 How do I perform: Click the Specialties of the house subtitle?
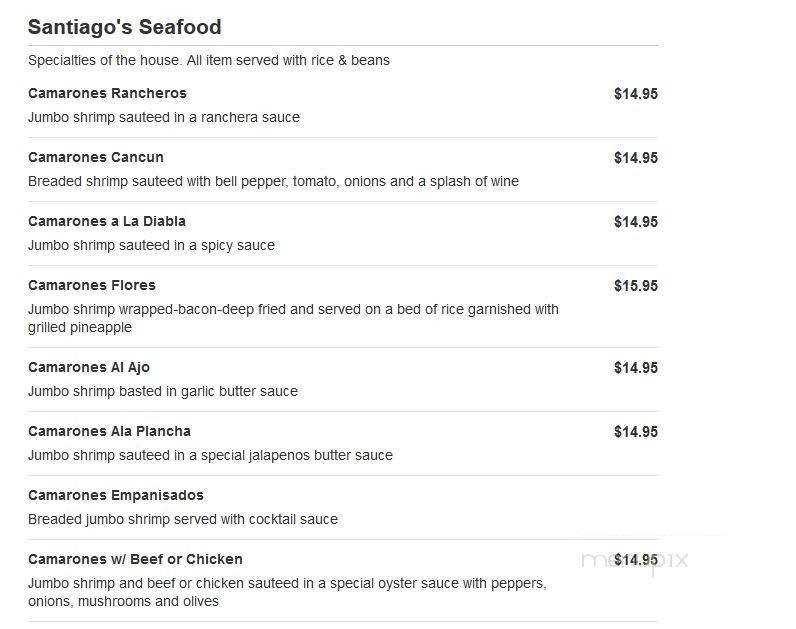click(209, 60)
